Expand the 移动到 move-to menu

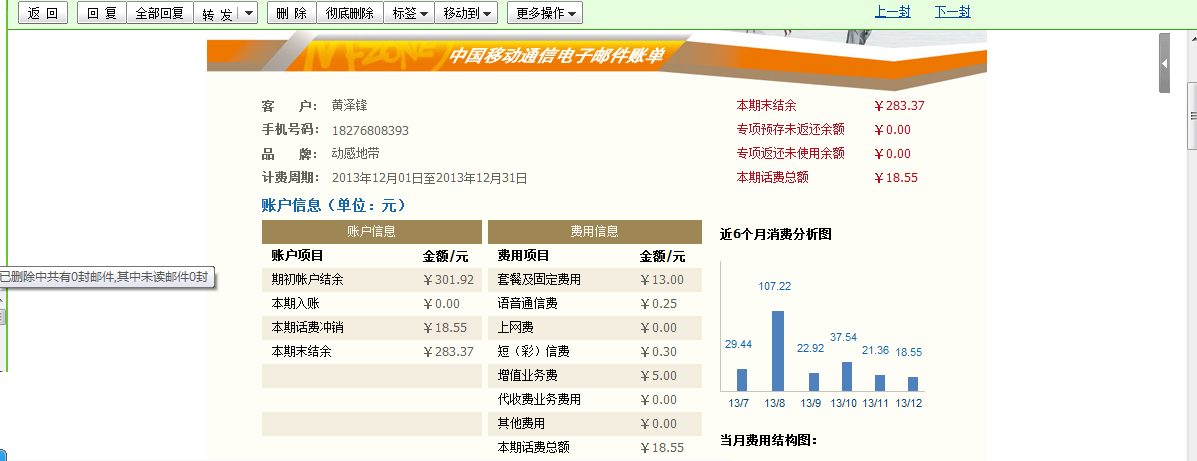(x=468, y=13)
